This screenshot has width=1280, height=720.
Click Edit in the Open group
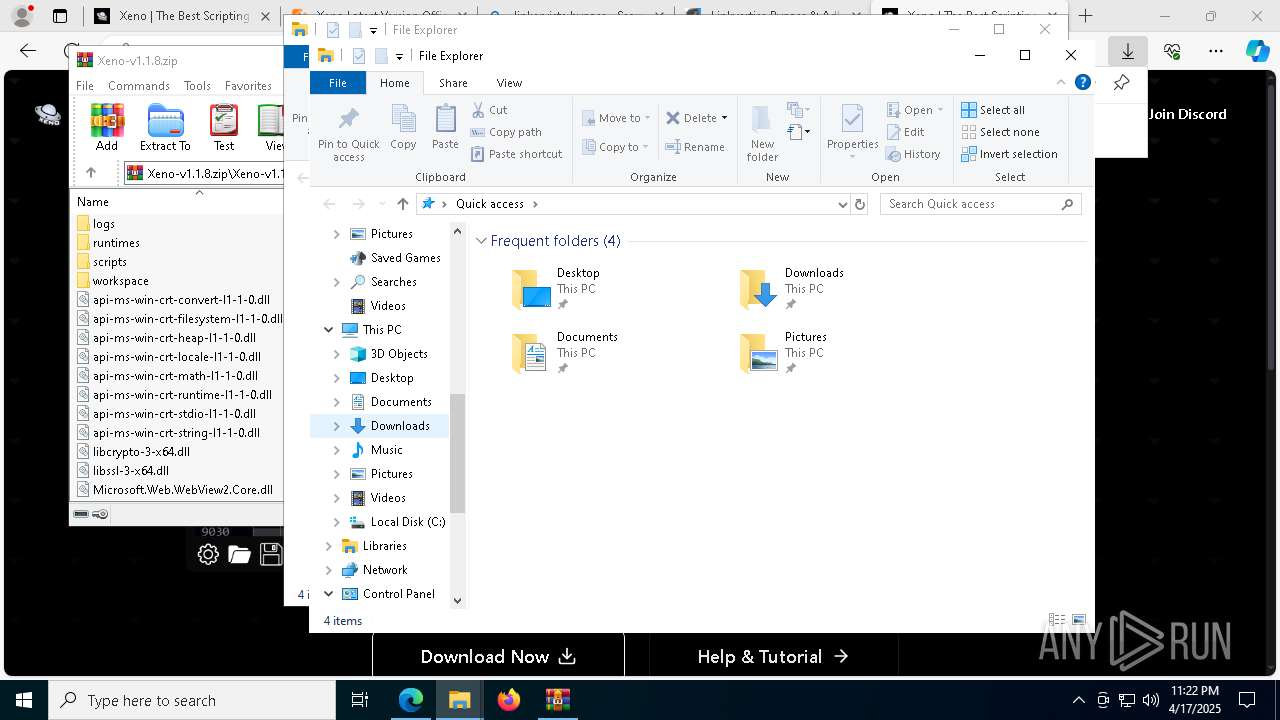(905, 132)
